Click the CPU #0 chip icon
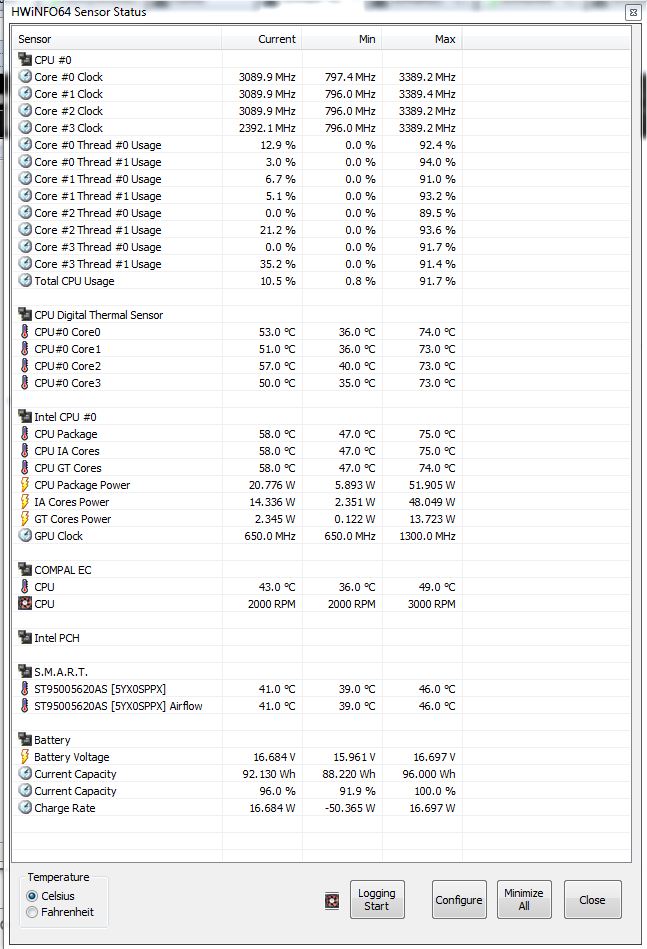 click(x=25, y=59)
